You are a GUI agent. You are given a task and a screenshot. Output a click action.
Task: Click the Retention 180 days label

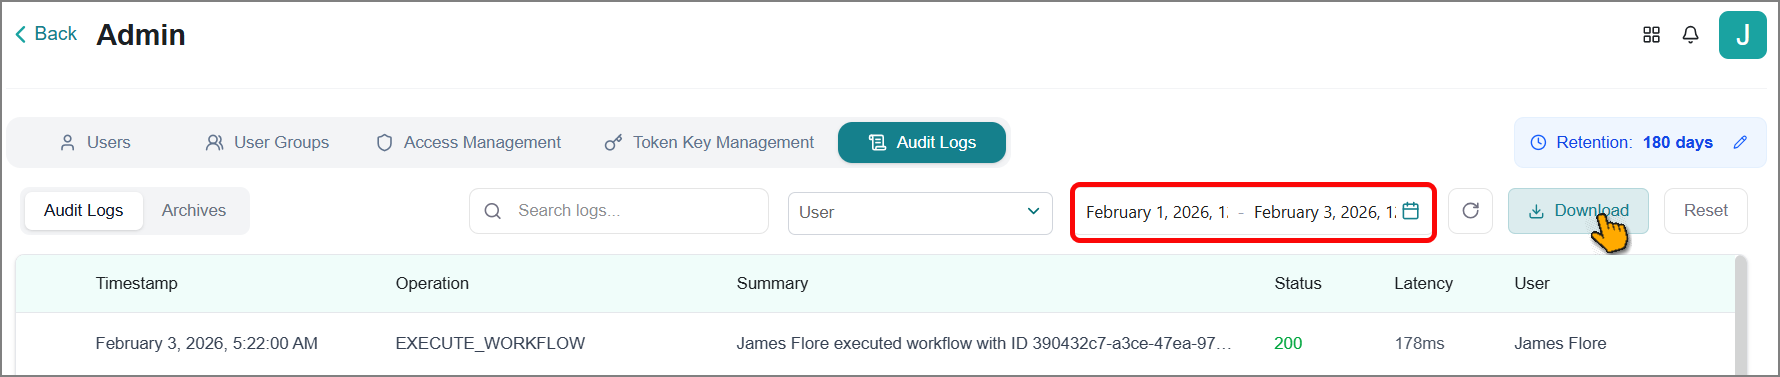tap(1634, 142)
